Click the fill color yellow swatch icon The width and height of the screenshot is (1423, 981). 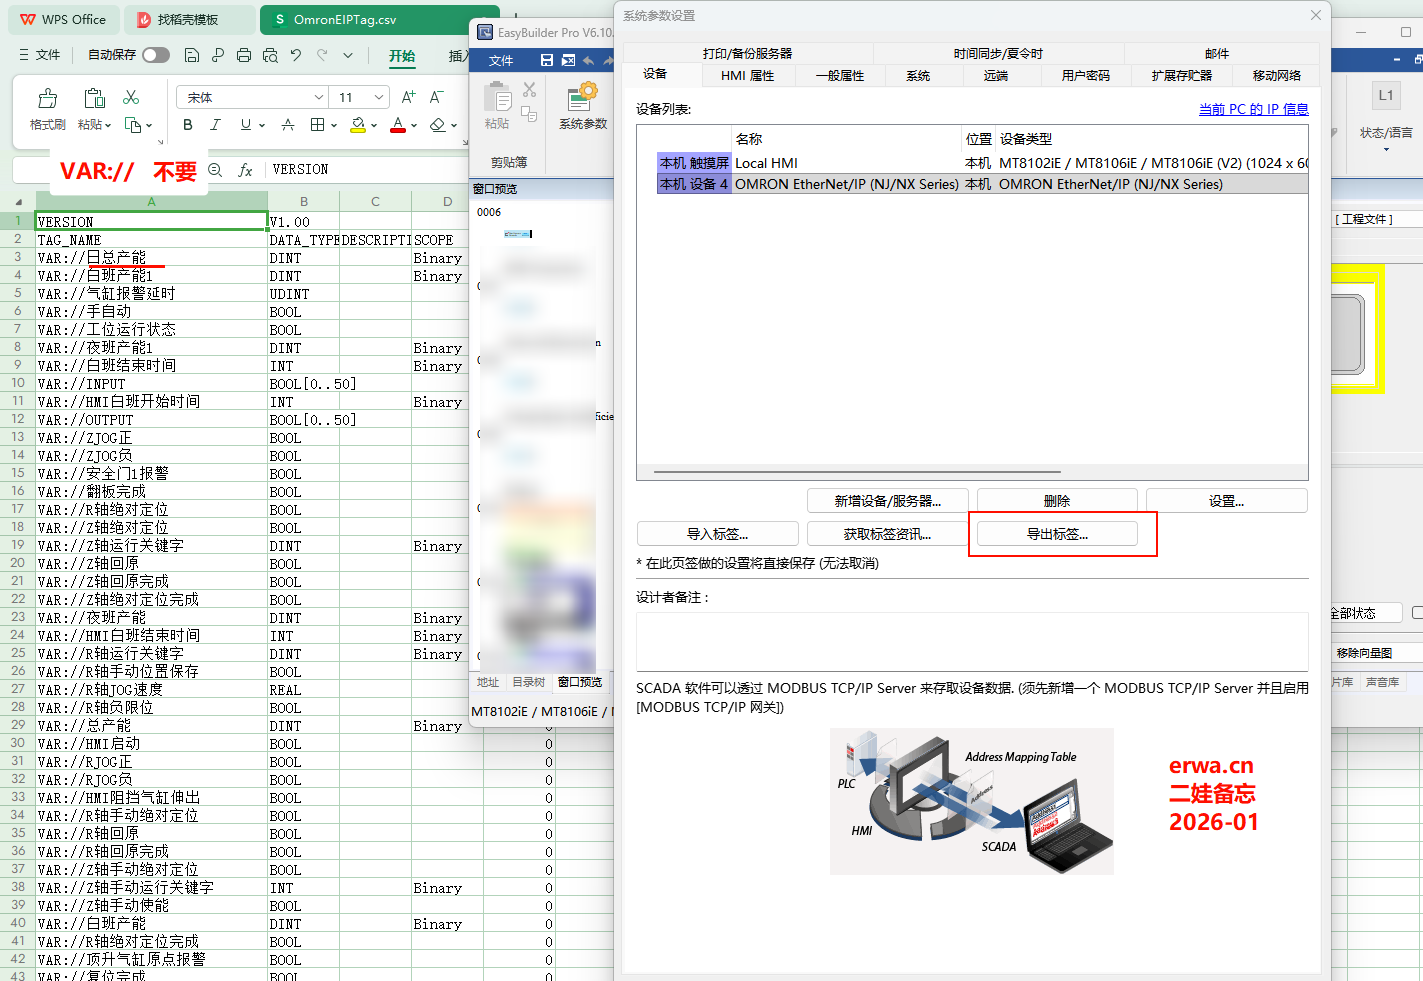tap(358, 125)
